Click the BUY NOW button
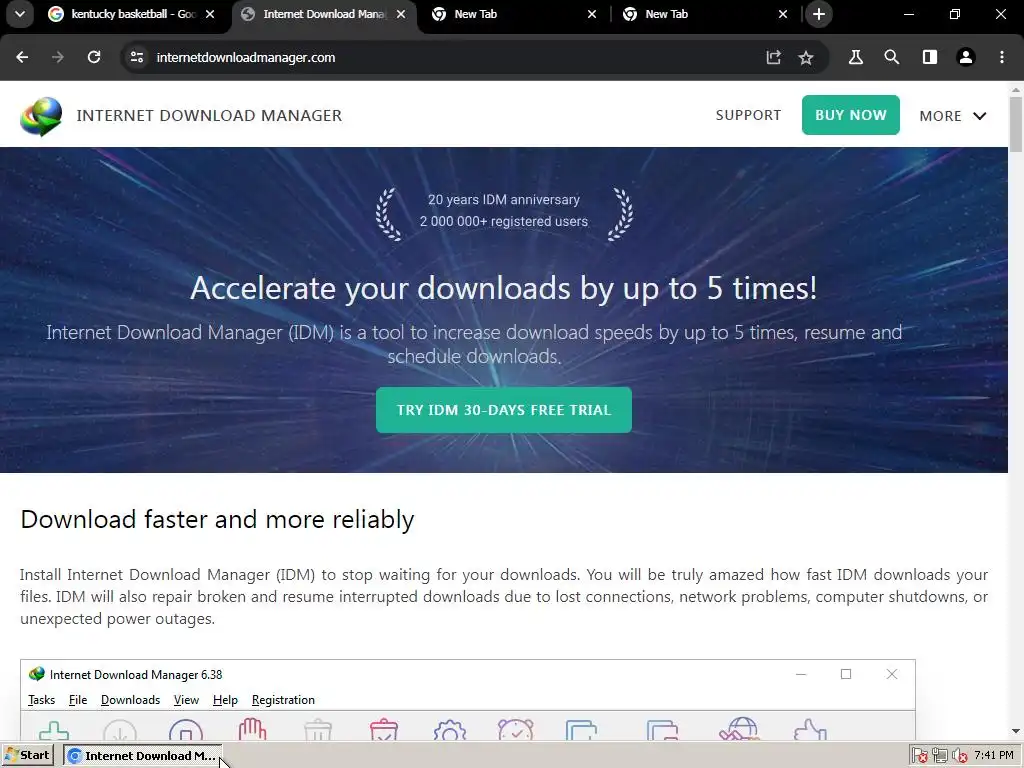The width and height of the screenshot is (1024, 768). (850, 115)
